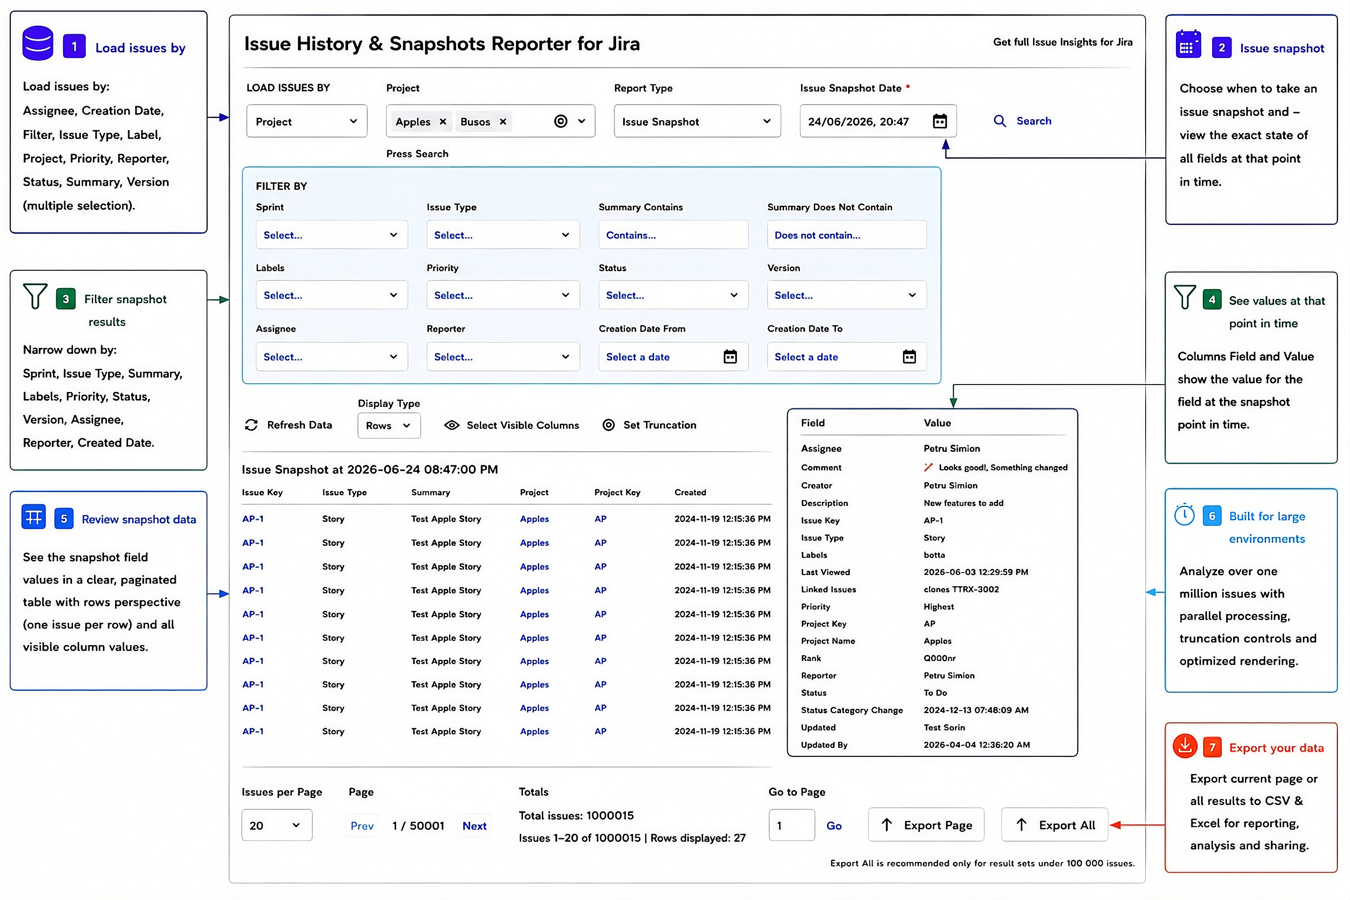Viewport: 1350px width, 900px height.
Task: Open the Sprint filter dropdown
Action: point(331,235)
